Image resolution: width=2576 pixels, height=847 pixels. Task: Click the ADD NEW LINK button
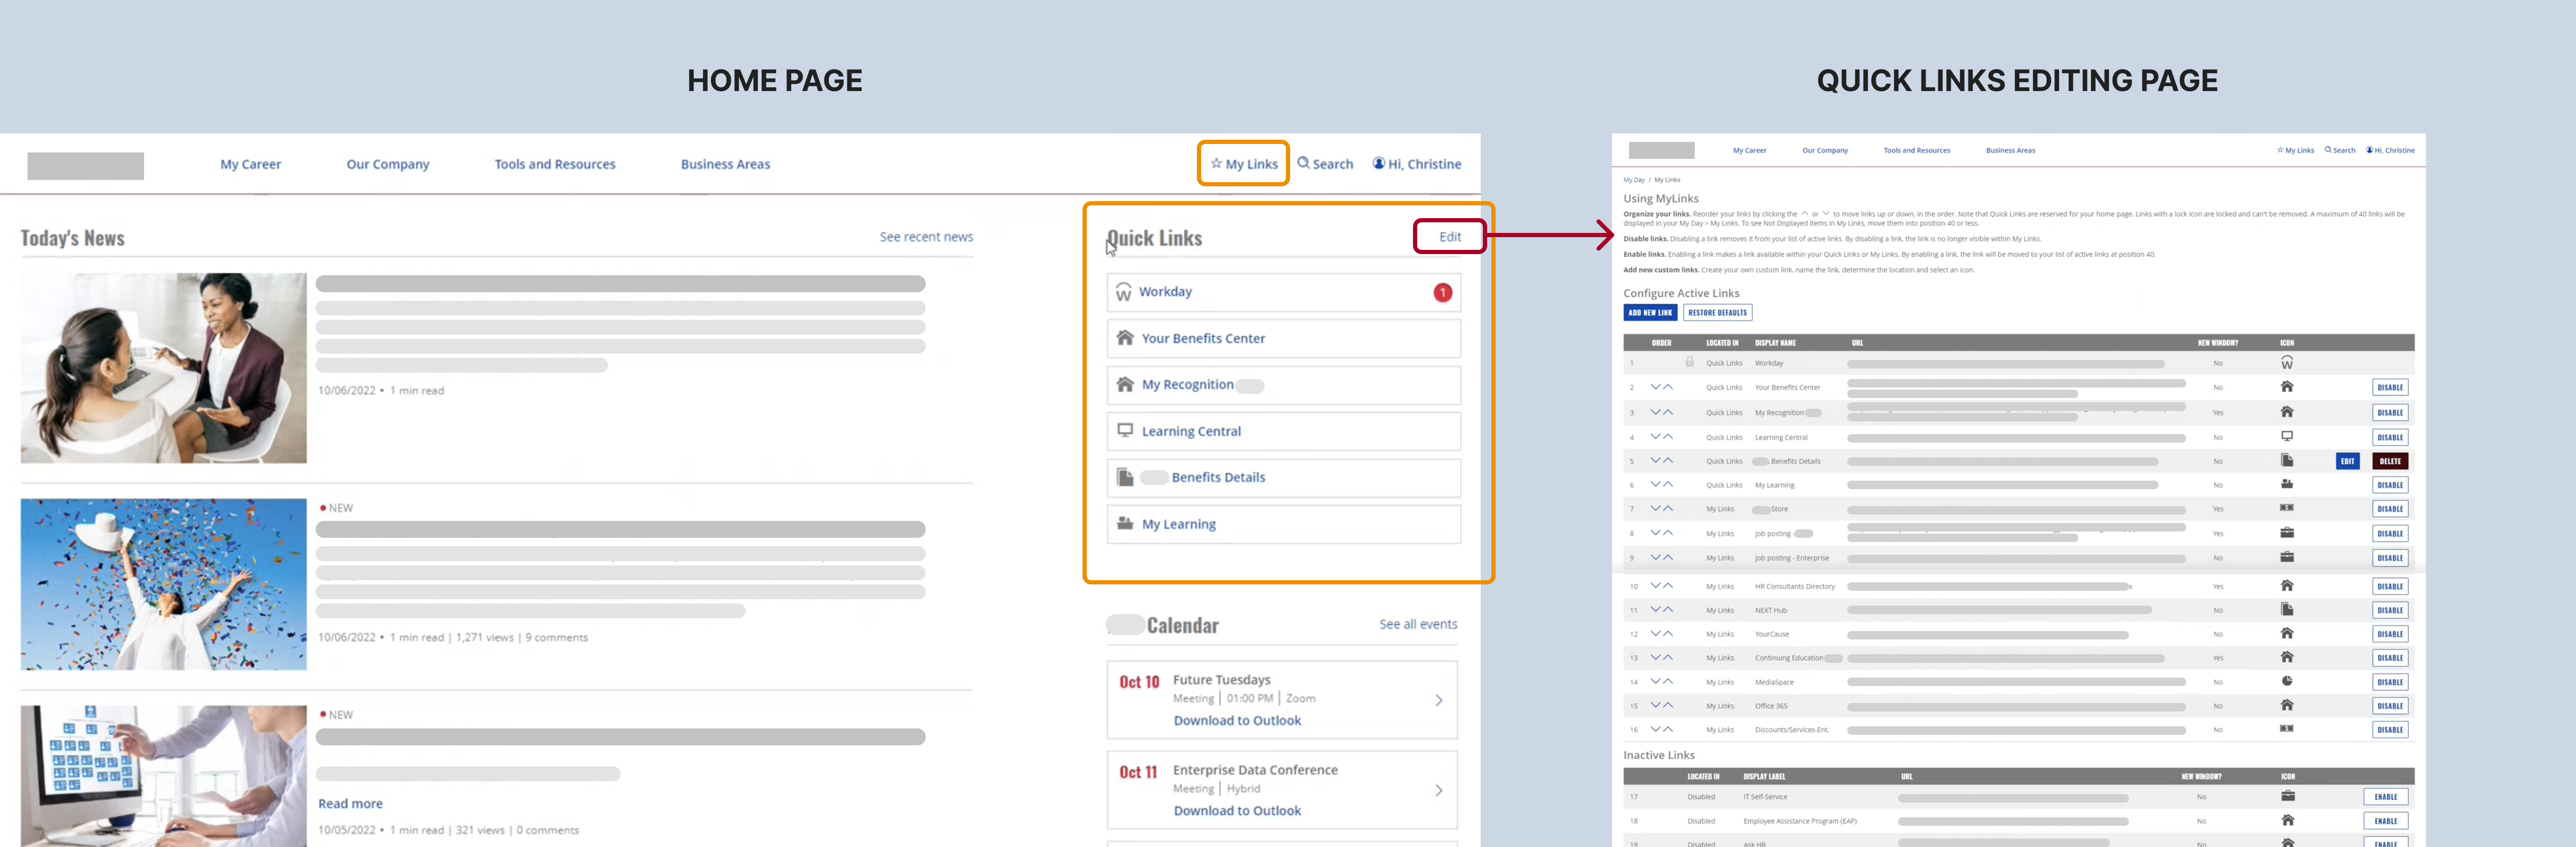(1650, 312)
